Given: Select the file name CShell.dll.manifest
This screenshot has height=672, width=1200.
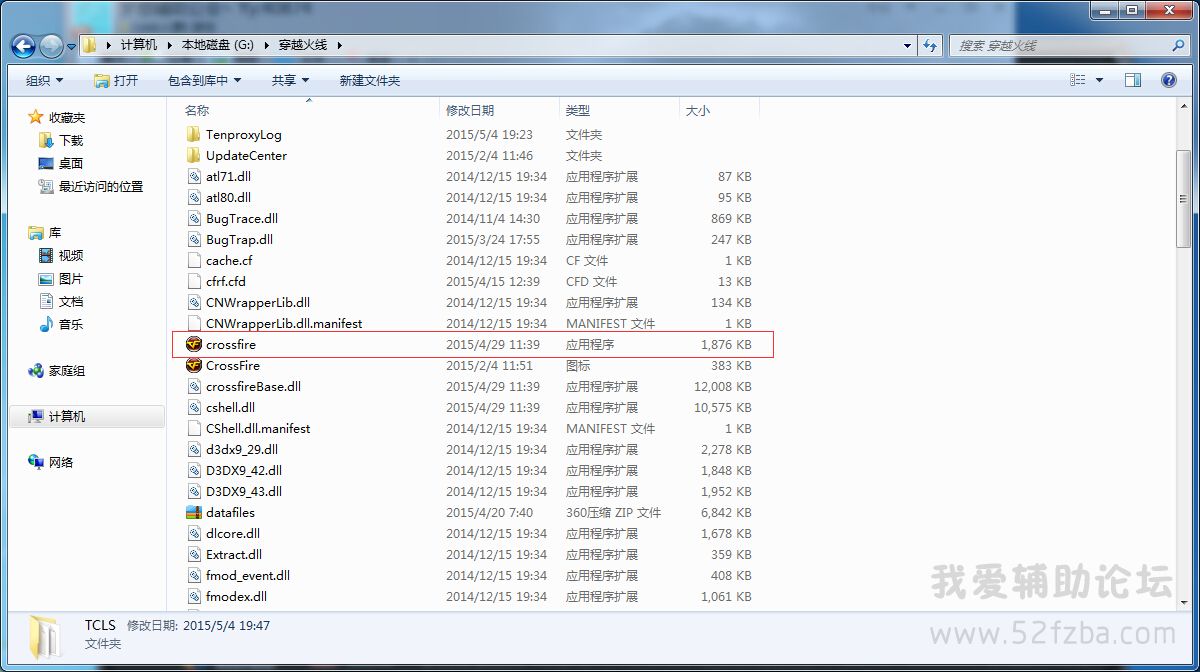Looking at the screenshot, I should pos(258,428).
